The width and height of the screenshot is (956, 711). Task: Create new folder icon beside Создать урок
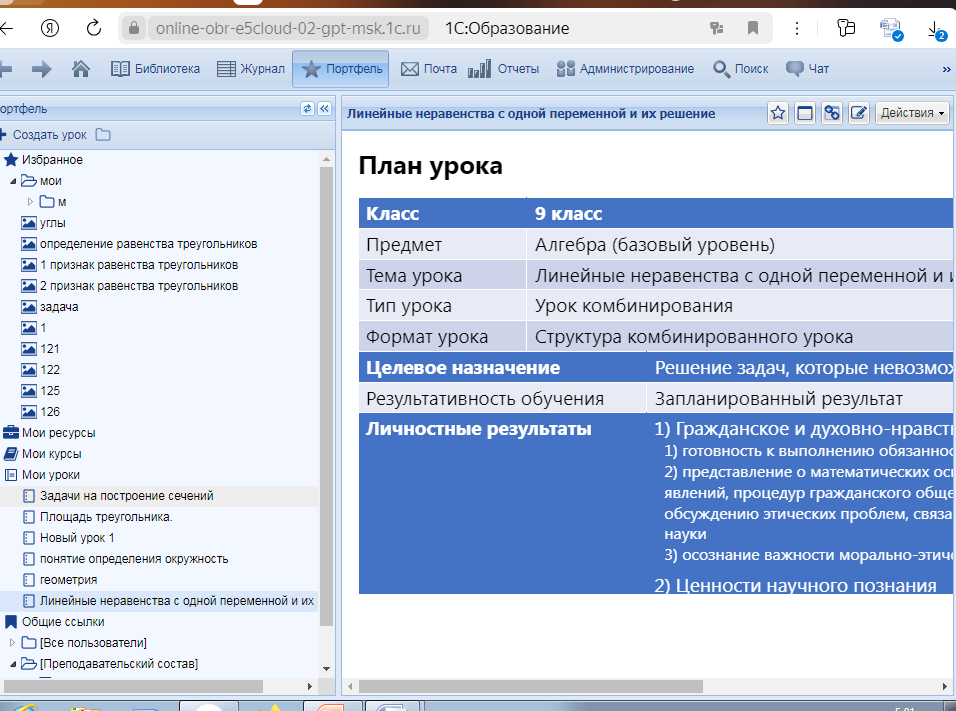pos(103,135)
